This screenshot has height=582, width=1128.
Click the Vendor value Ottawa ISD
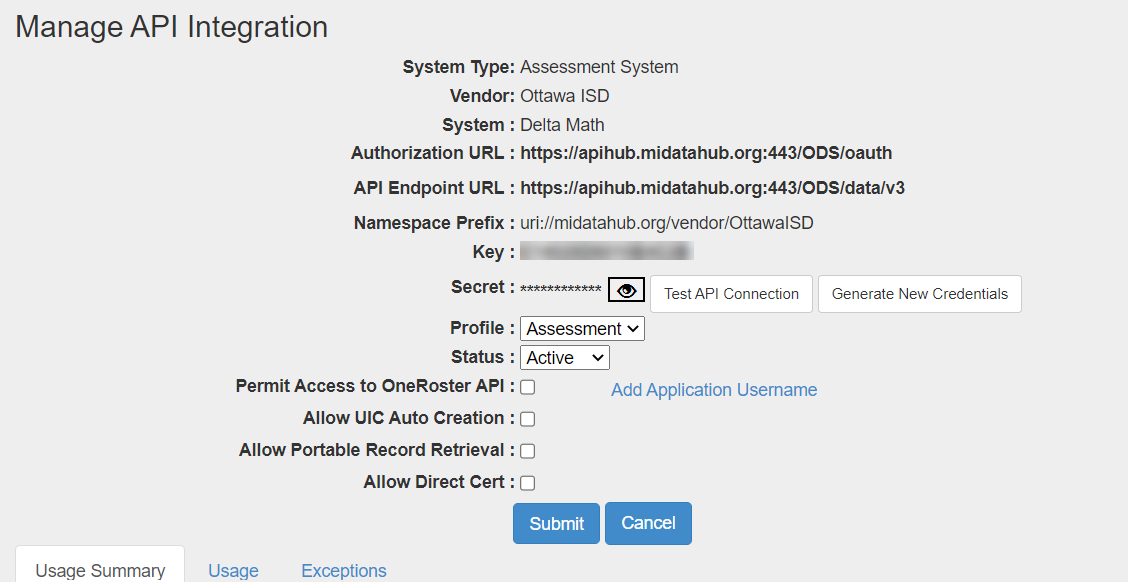click(565, 96)
